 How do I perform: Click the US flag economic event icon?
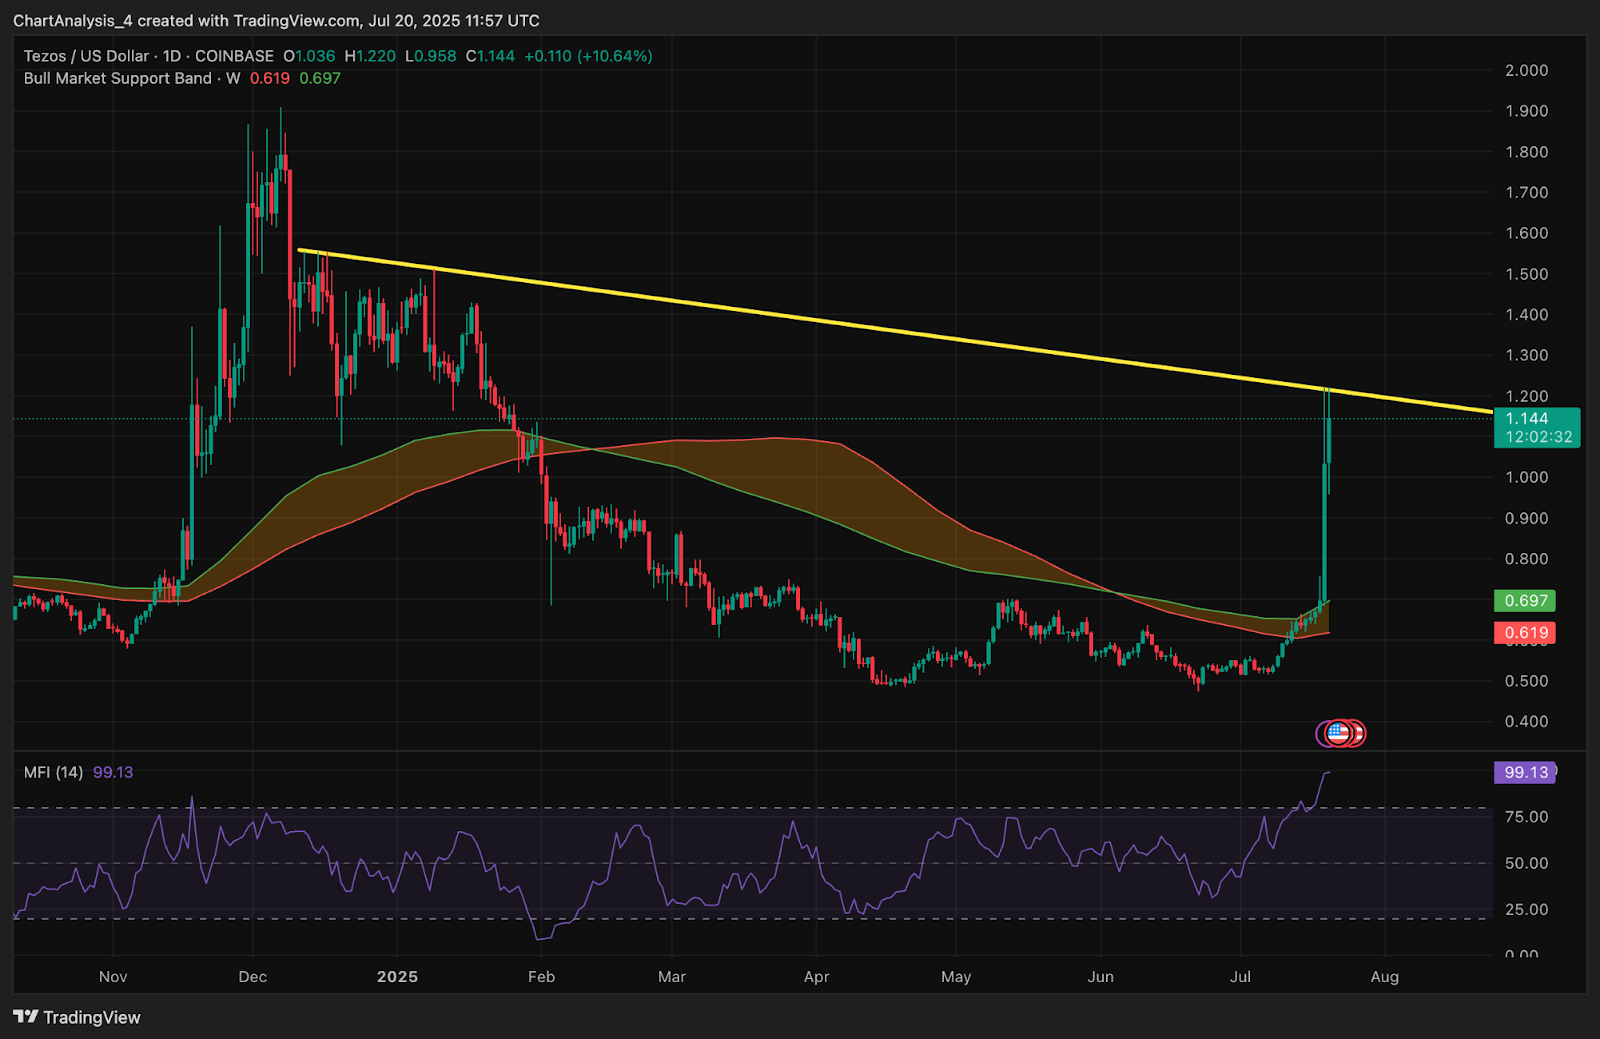click(x=1338, y=733)
